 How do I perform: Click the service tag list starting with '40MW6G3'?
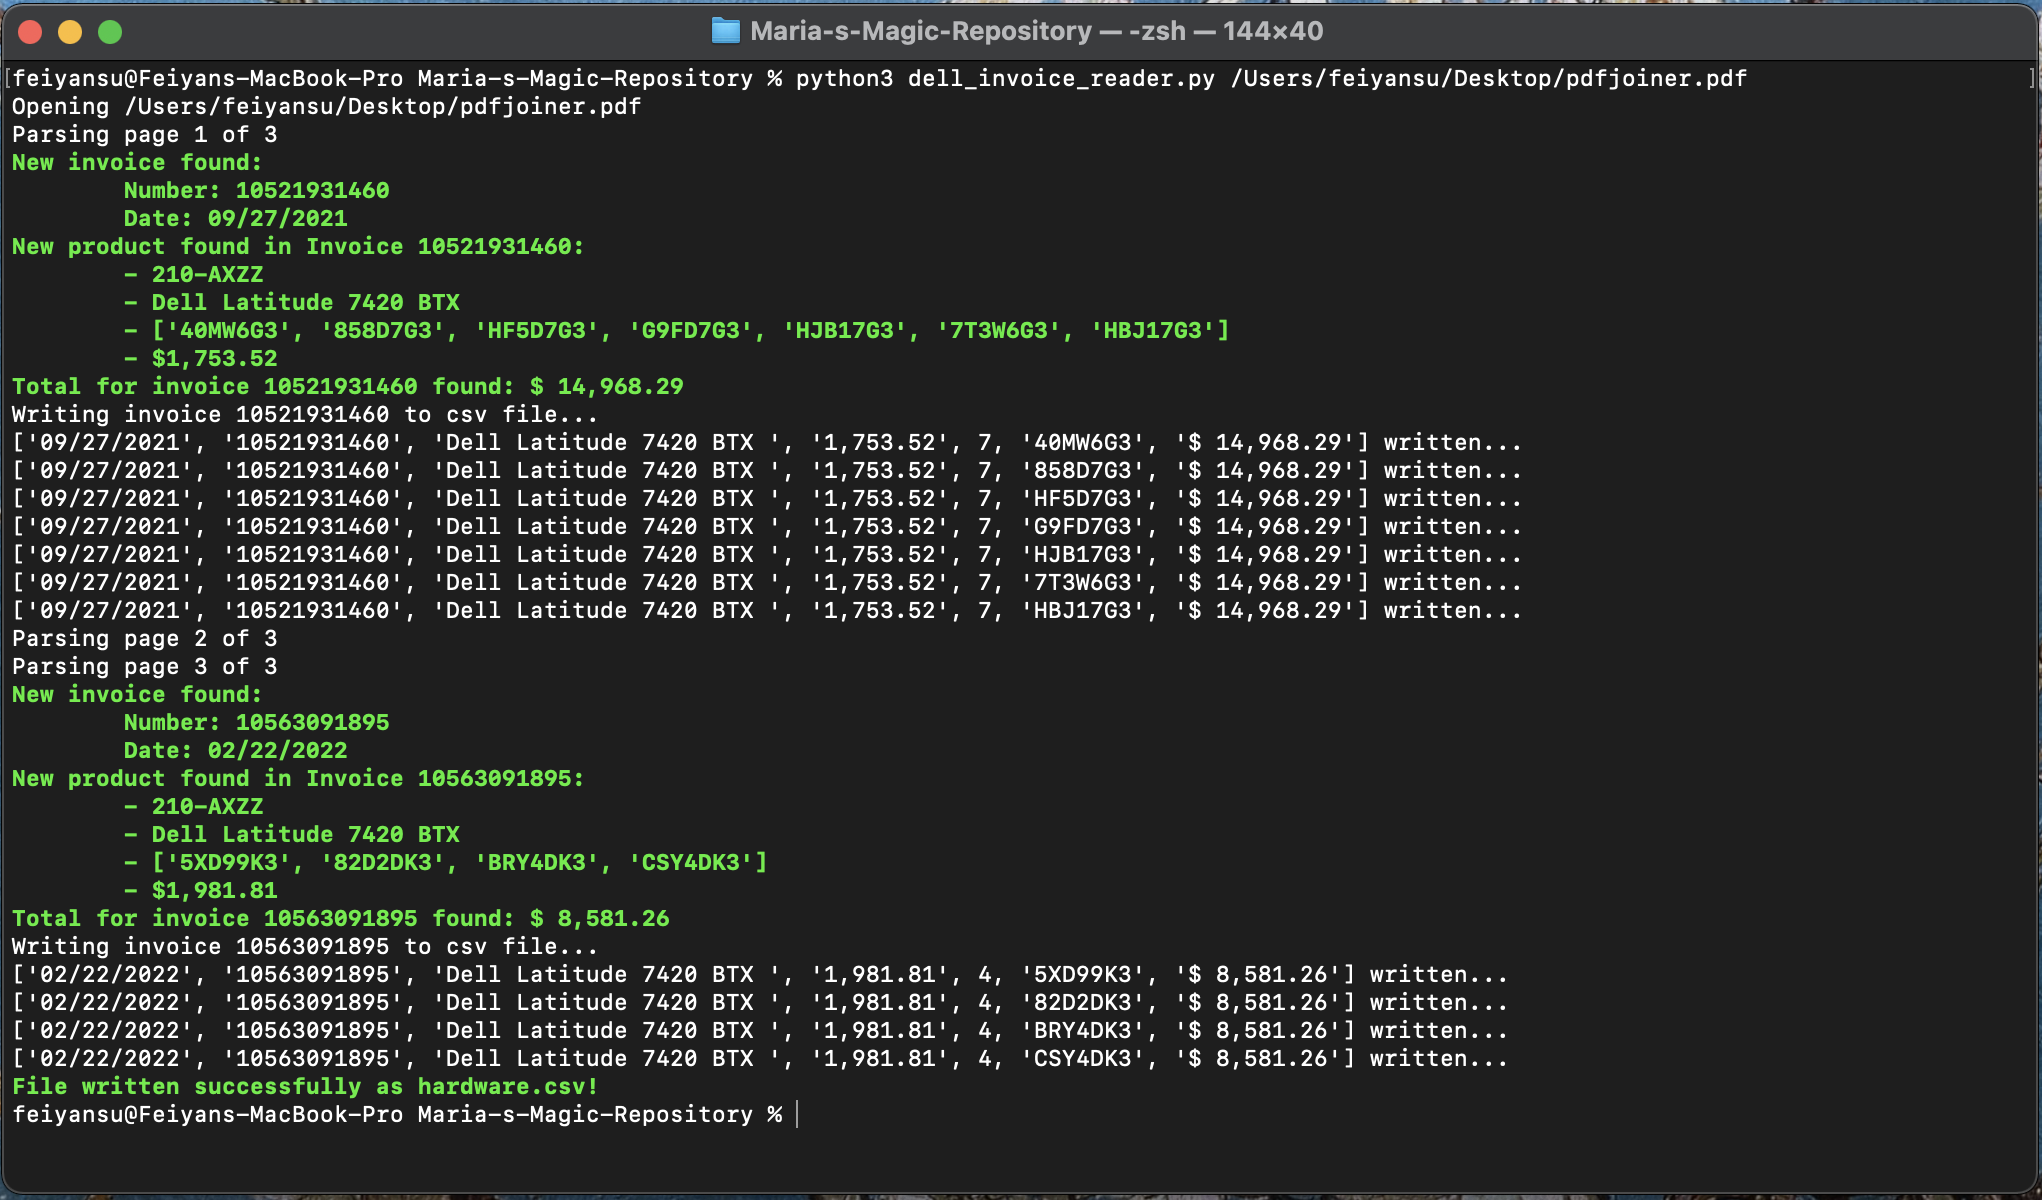click(x=690, y=331)
